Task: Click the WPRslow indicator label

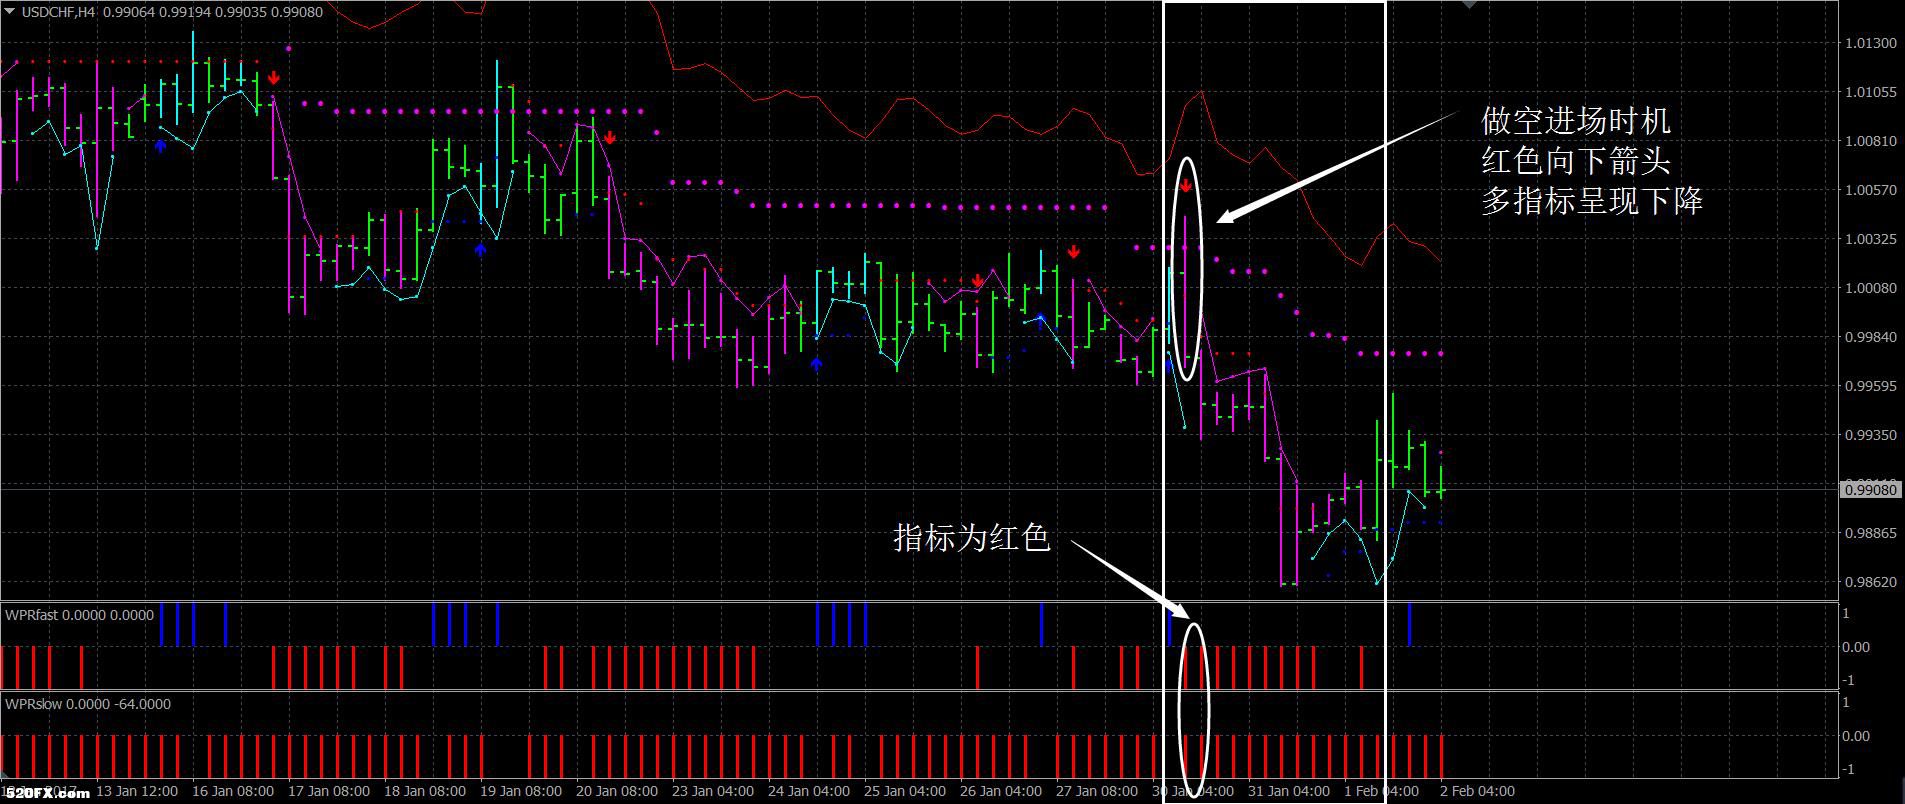Action: [88, 704]
